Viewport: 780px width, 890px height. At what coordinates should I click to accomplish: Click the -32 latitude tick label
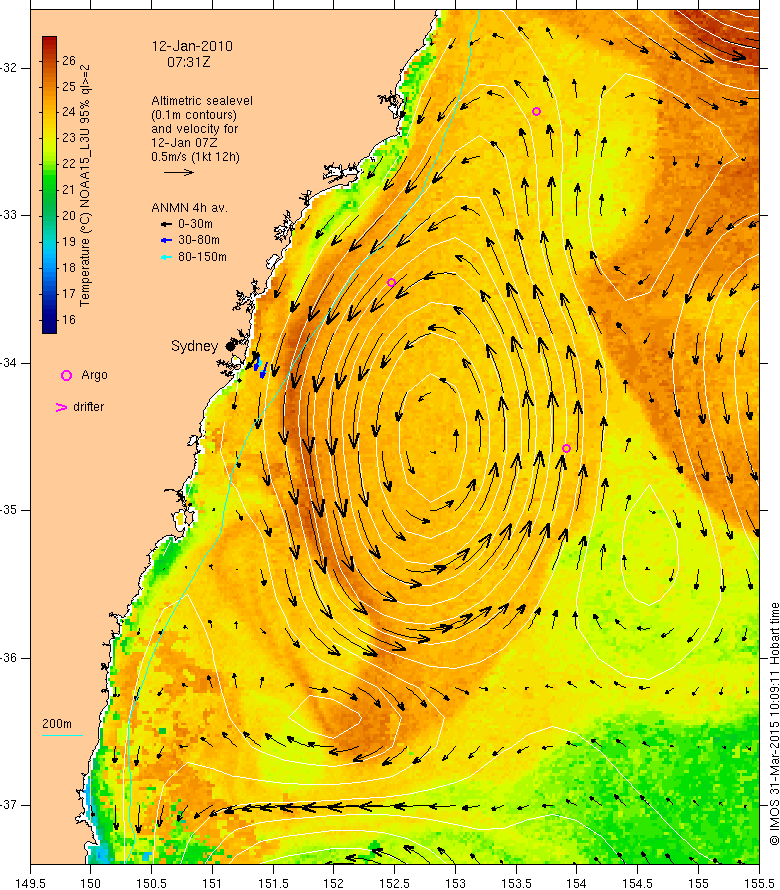pyautogui.click(x=8, y=68)
